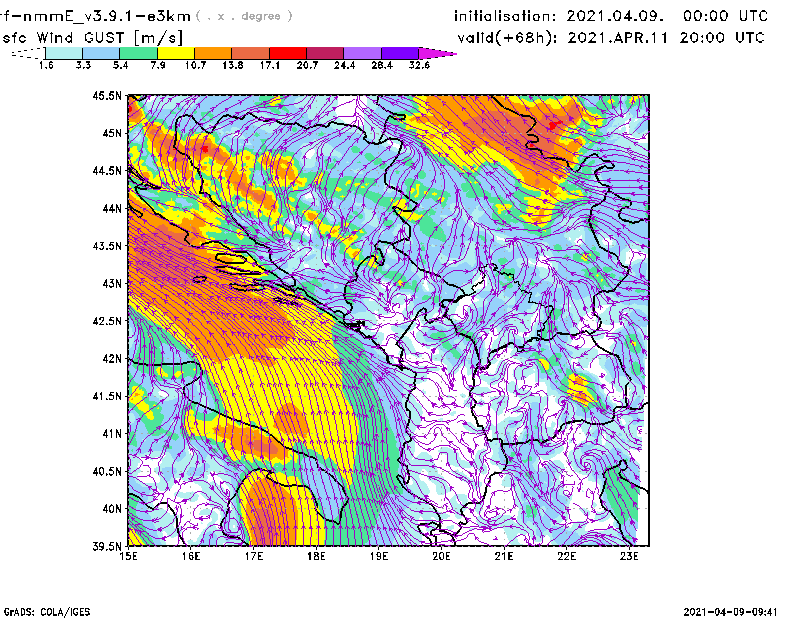Pick the orange legend swatch 10.7–13.8
This screenshot has width=800, height=618.
[213, 53]
